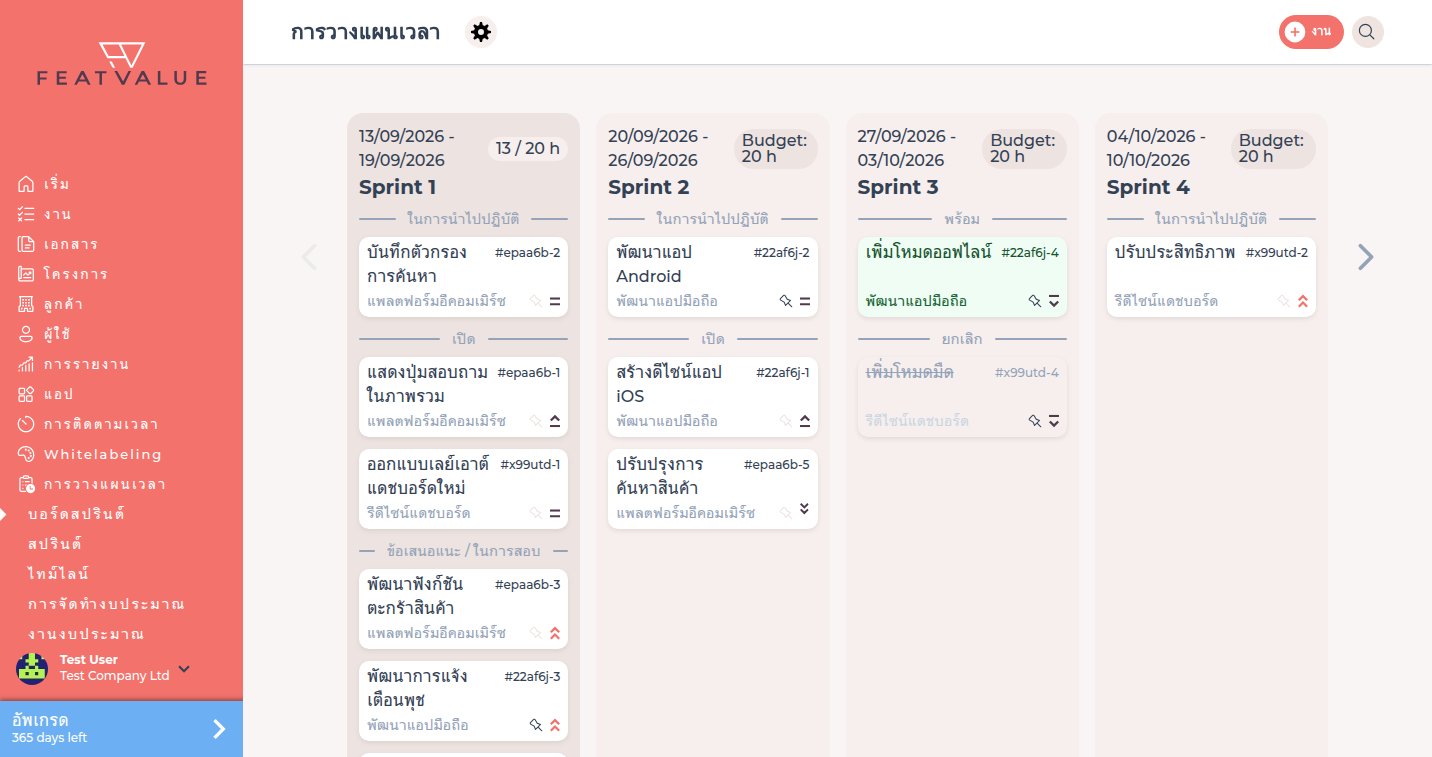Image resolution: width=1432 pixels, height=757 pixels.
Task: Toggle pin on card #22af6j-4
Action: [x=1034, y=301]
